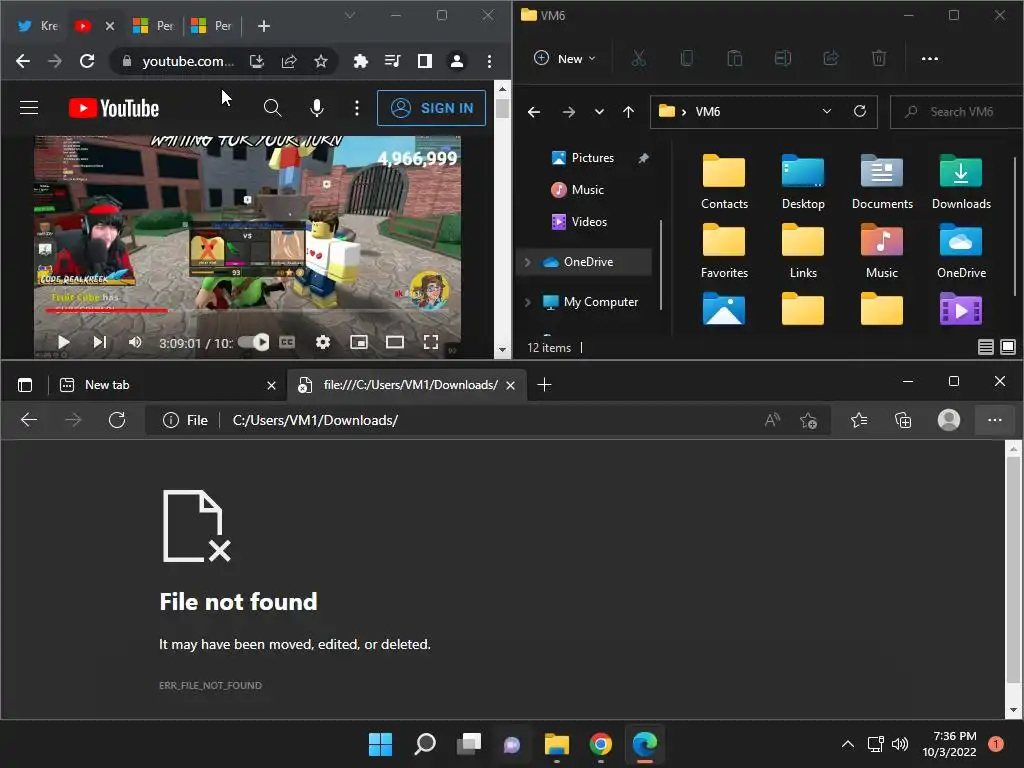Toggle closed captions on the video

point(287,342)
